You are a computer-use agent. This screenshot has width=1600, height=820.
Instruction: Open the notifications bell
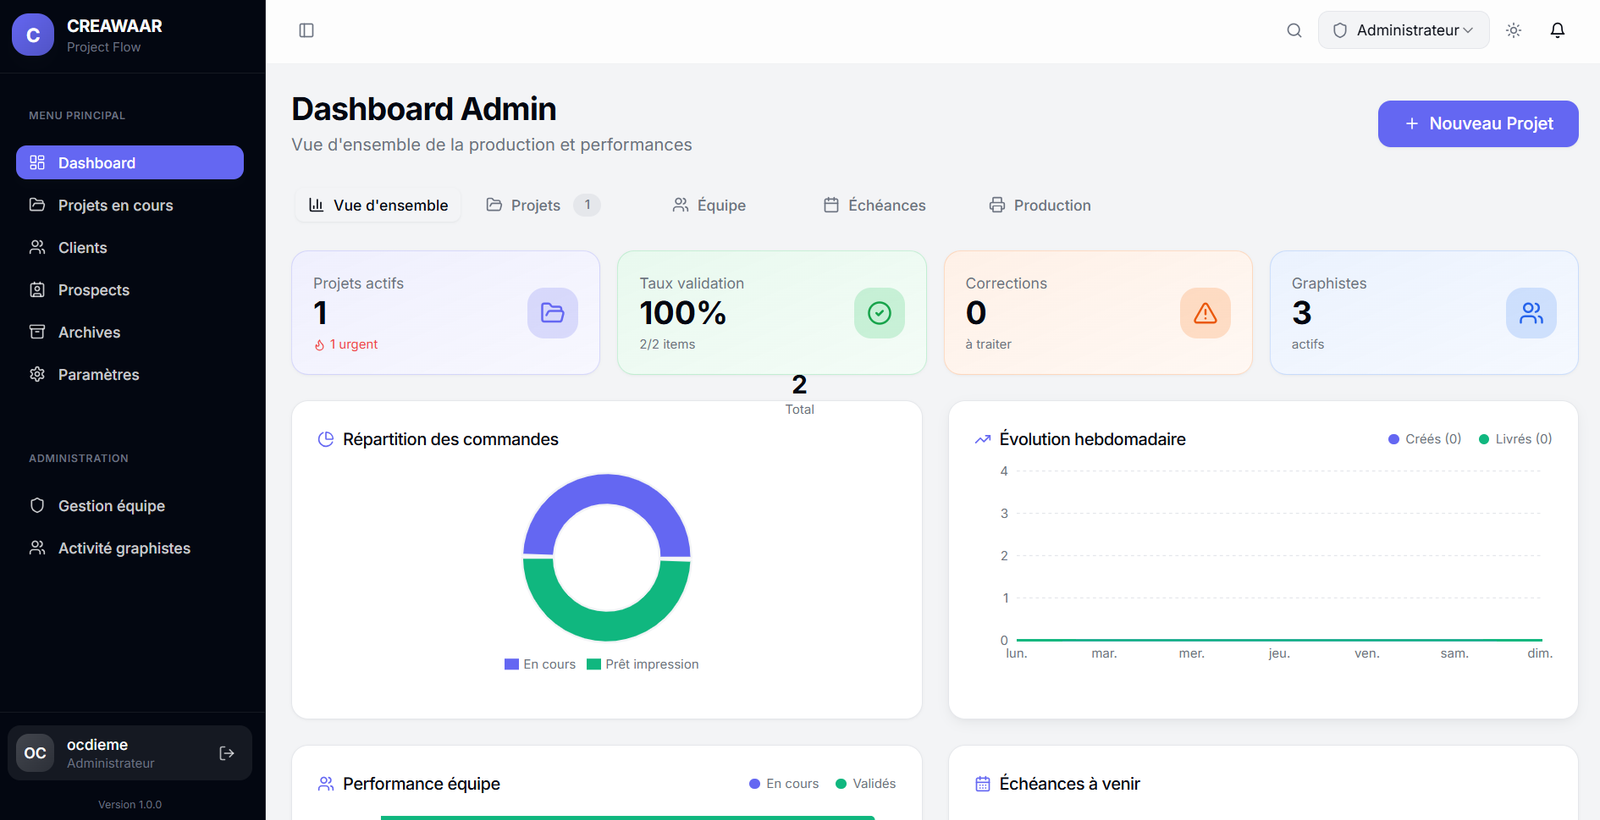(x=1557, y=30)
